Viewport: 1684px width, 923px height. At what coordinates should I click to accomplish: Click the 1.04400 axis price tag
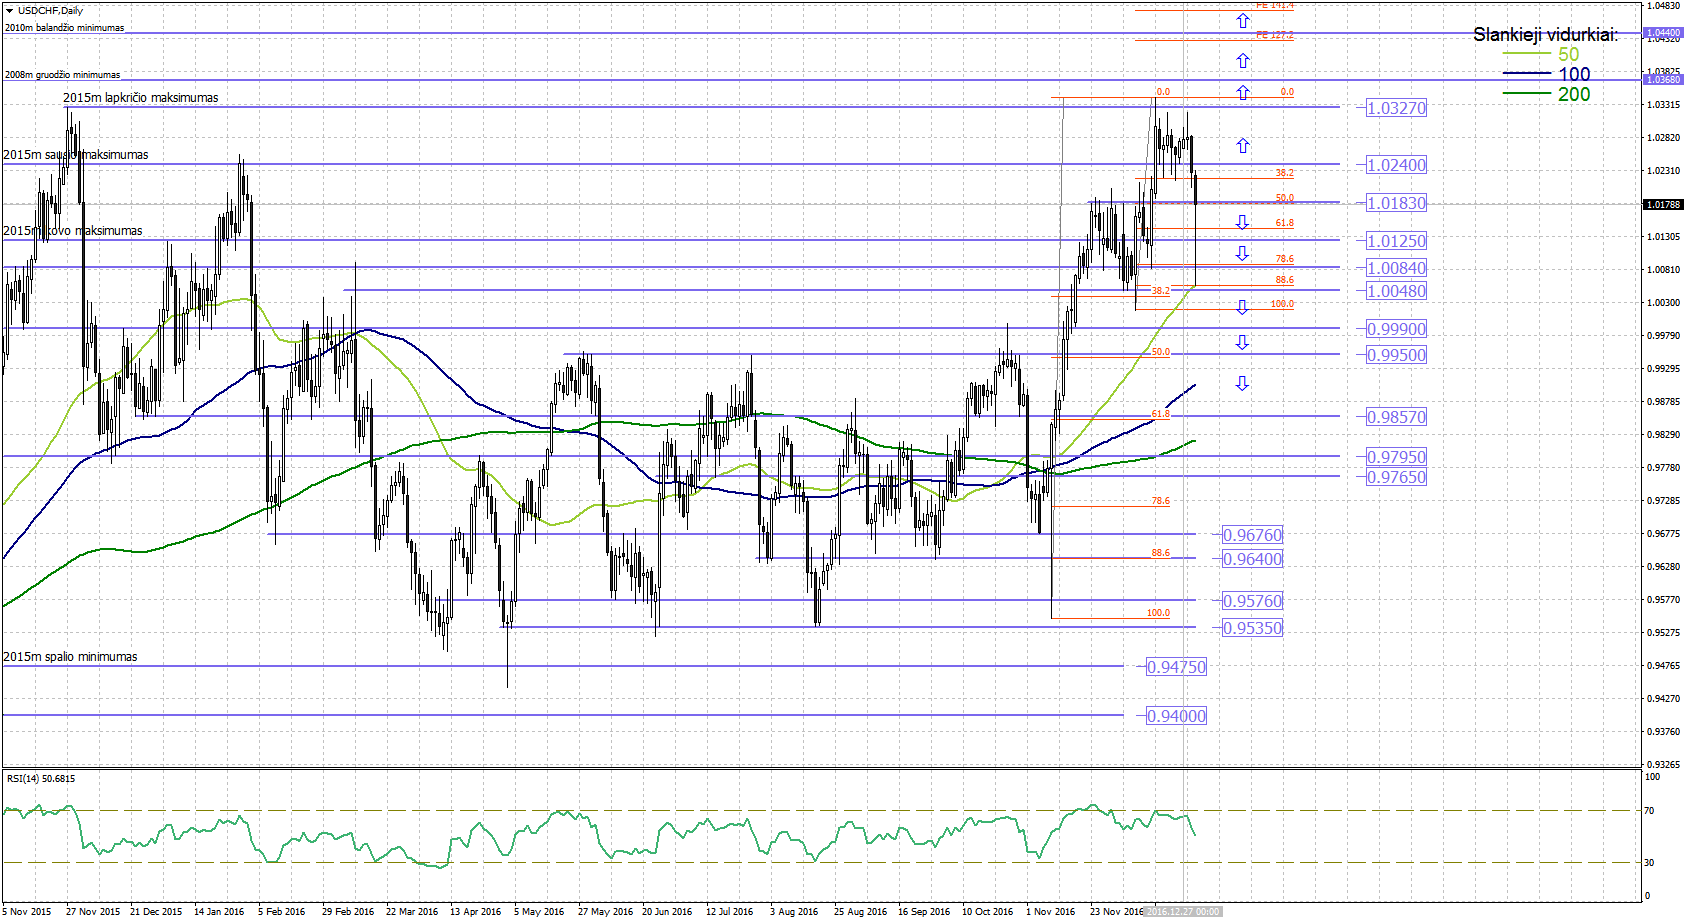[1664, 33]
